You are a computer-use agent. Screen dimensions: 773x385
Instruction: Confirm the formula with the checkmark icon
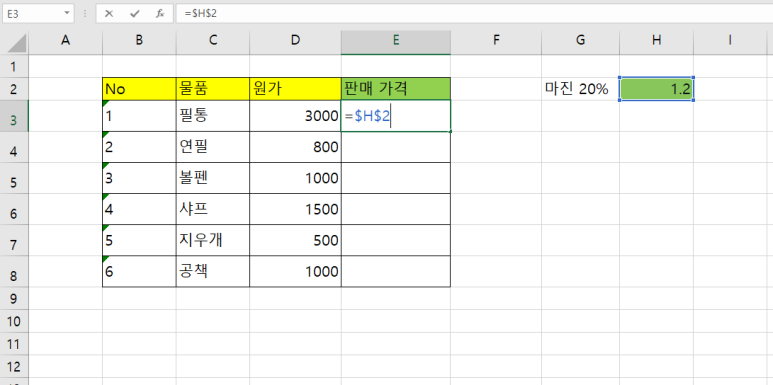point(135,14)
